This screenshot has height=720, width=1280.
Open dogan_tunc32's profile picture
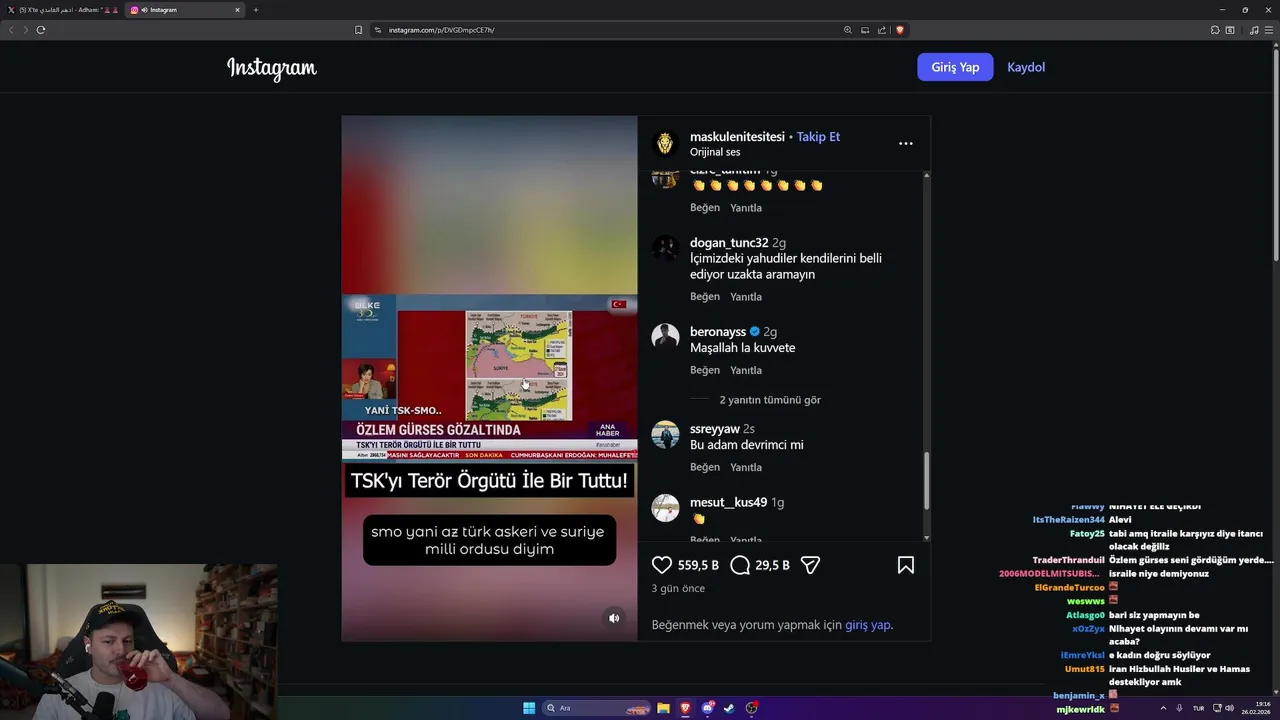(x=665, y=248)
